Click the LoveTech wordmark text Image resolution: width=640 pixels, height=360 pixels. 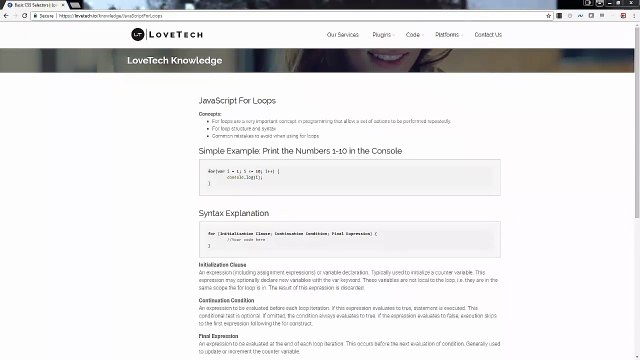[176, 35]
